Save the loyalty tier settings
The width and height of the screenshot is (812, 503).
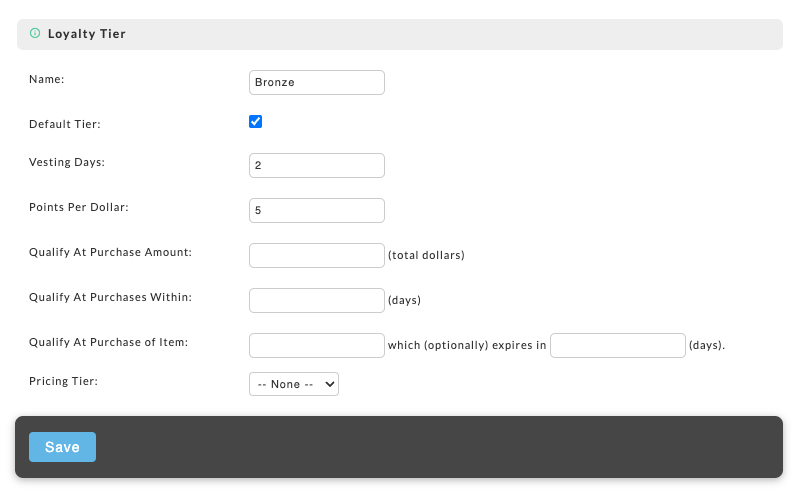click(62, 447)
